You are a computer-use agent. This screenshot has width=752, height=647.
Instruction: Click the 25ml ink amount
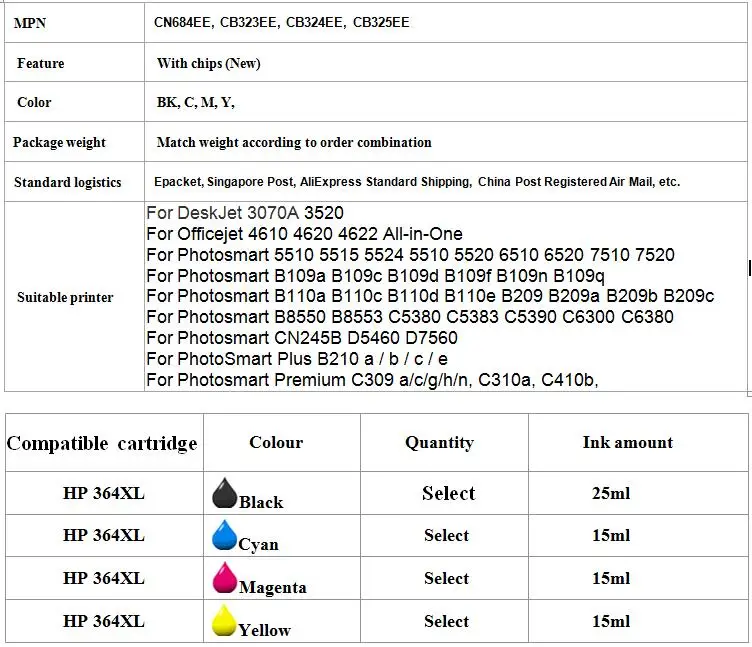(611, 493)
